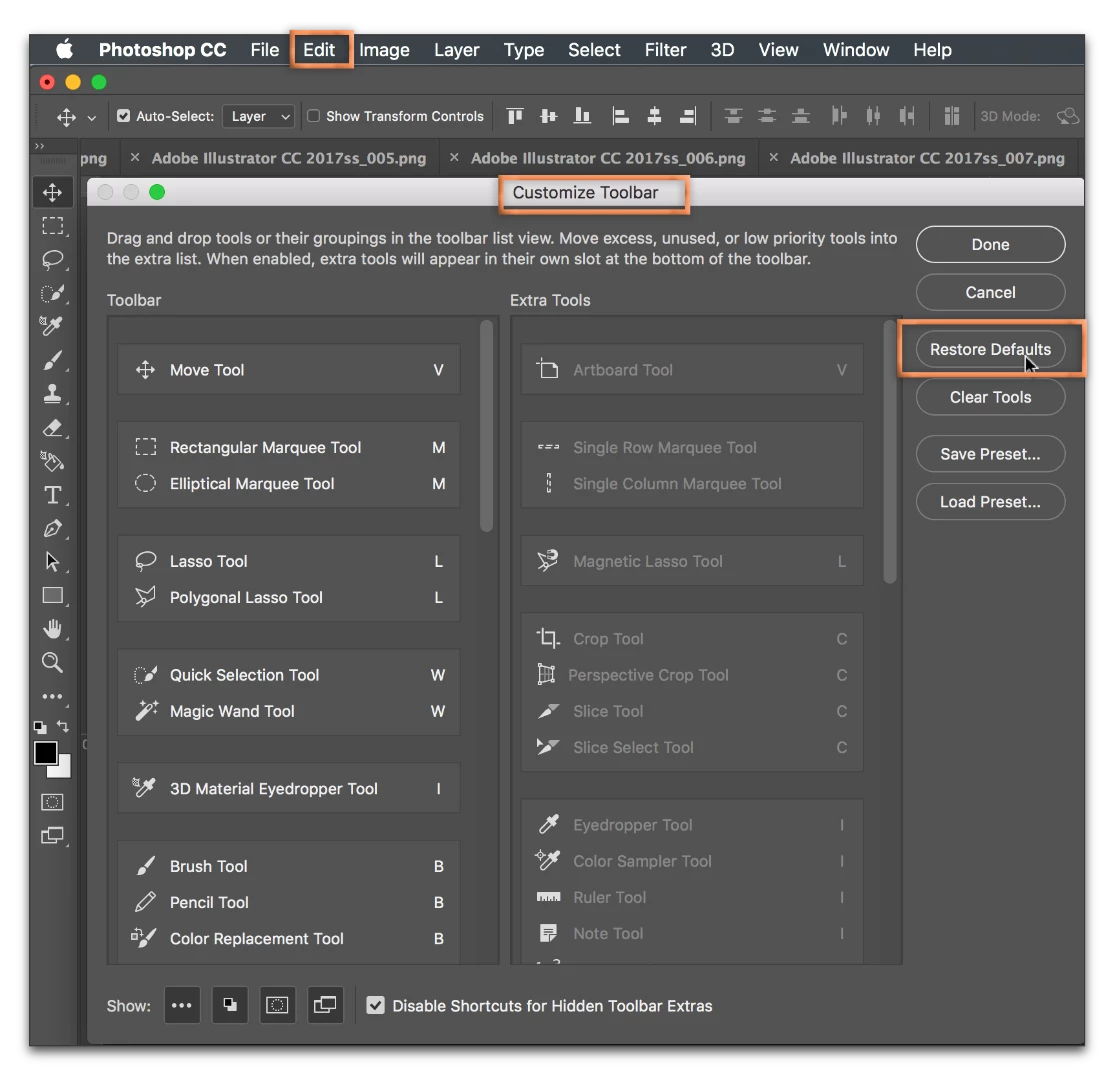Click the Clear Tools button
Image resolution: width=1115 pixels, height=1080 pixels.
pyautogui.click(x=990, y=397)
